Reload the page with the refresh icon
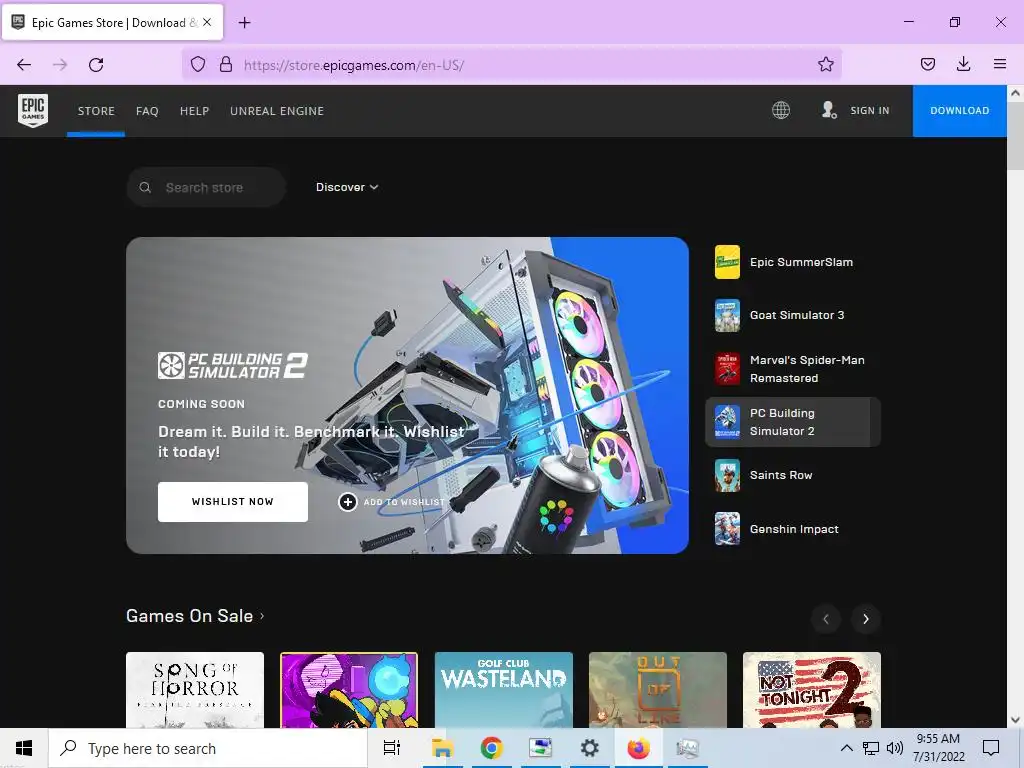 (96, 65)
